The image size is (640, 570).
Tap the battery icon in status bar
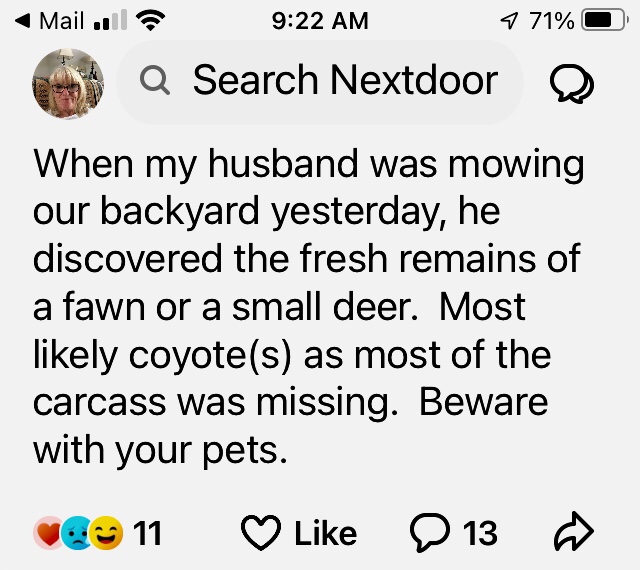(604, 20)
